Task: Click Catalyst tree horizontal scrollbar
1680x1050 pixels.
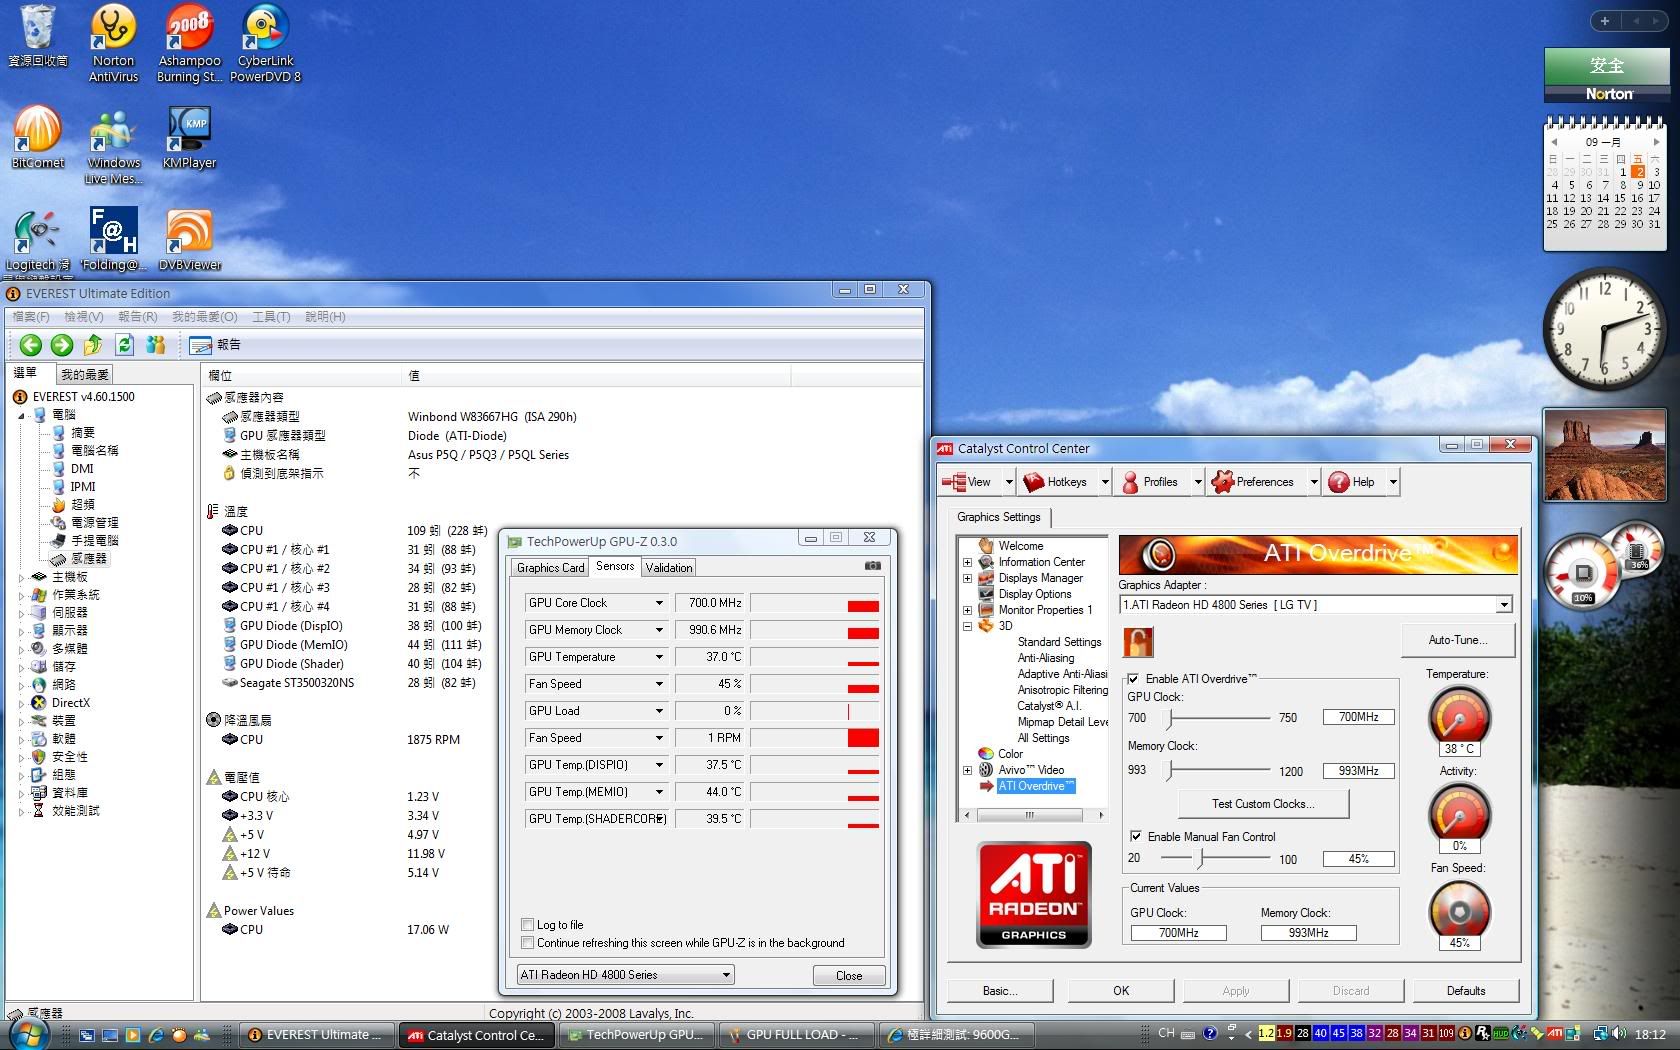Action: [1033, 815]
